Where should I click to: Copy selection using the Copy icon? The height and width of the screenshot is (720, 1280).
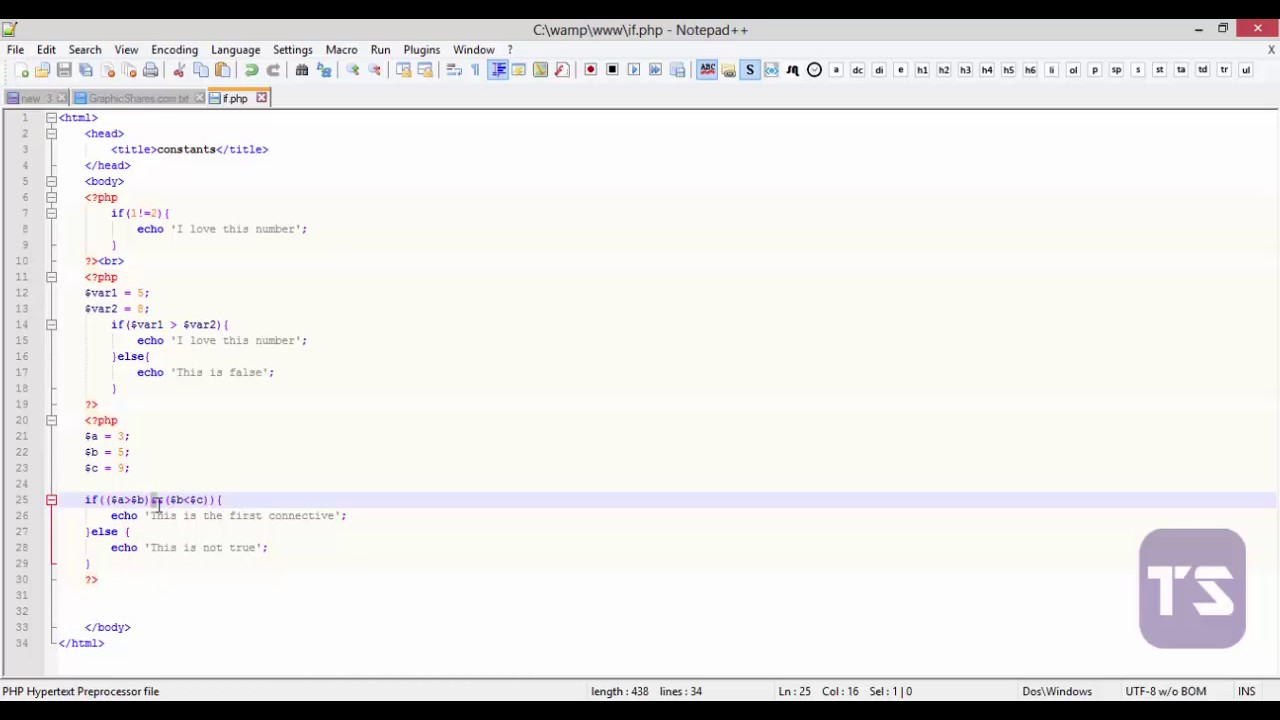201,70
